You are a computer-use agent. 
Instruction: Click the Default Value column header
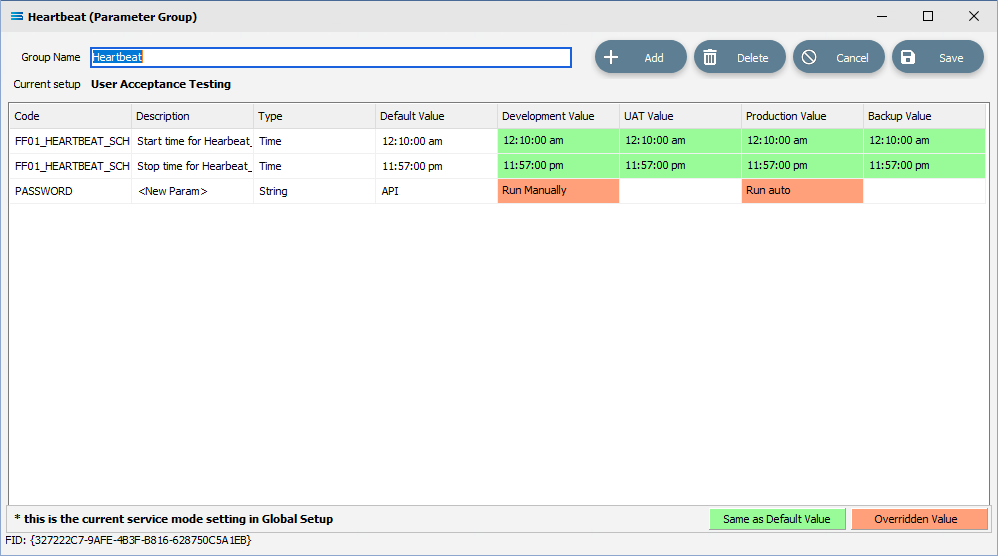click(x=436, y=116)
